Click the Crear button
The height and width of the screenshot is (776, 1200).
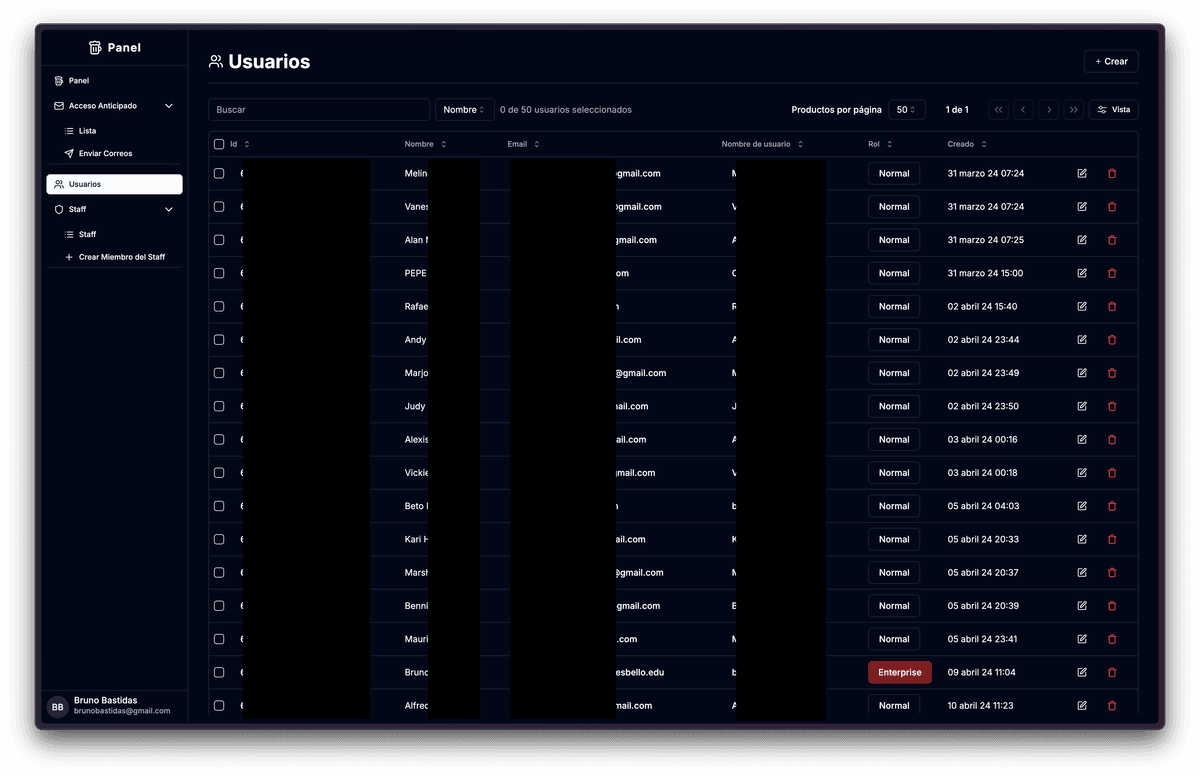point(1111,62)
